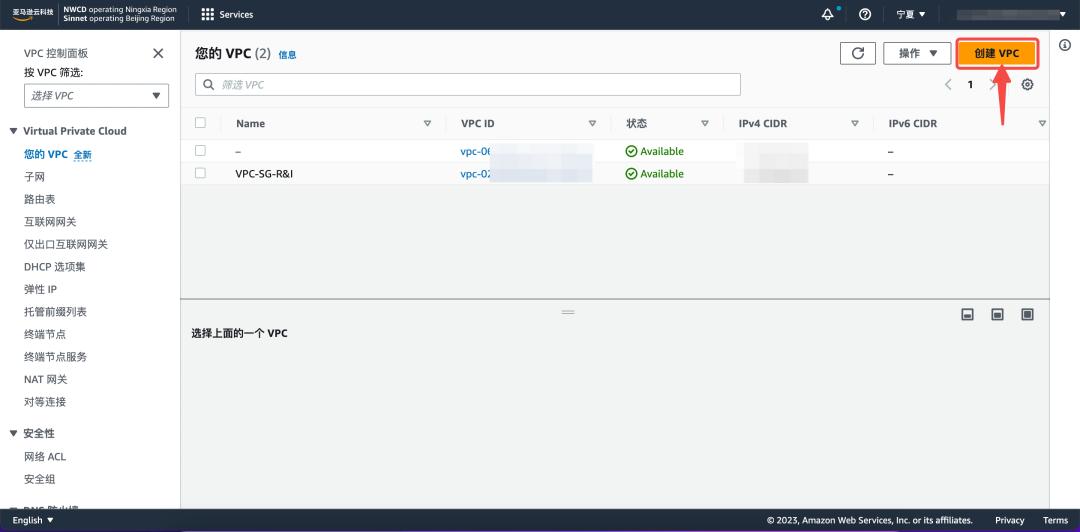Image resolution: width=1080 pixels, height=532 pixels.
Task: Collapse the Virtual Private Cloud section
Action: 14,131
